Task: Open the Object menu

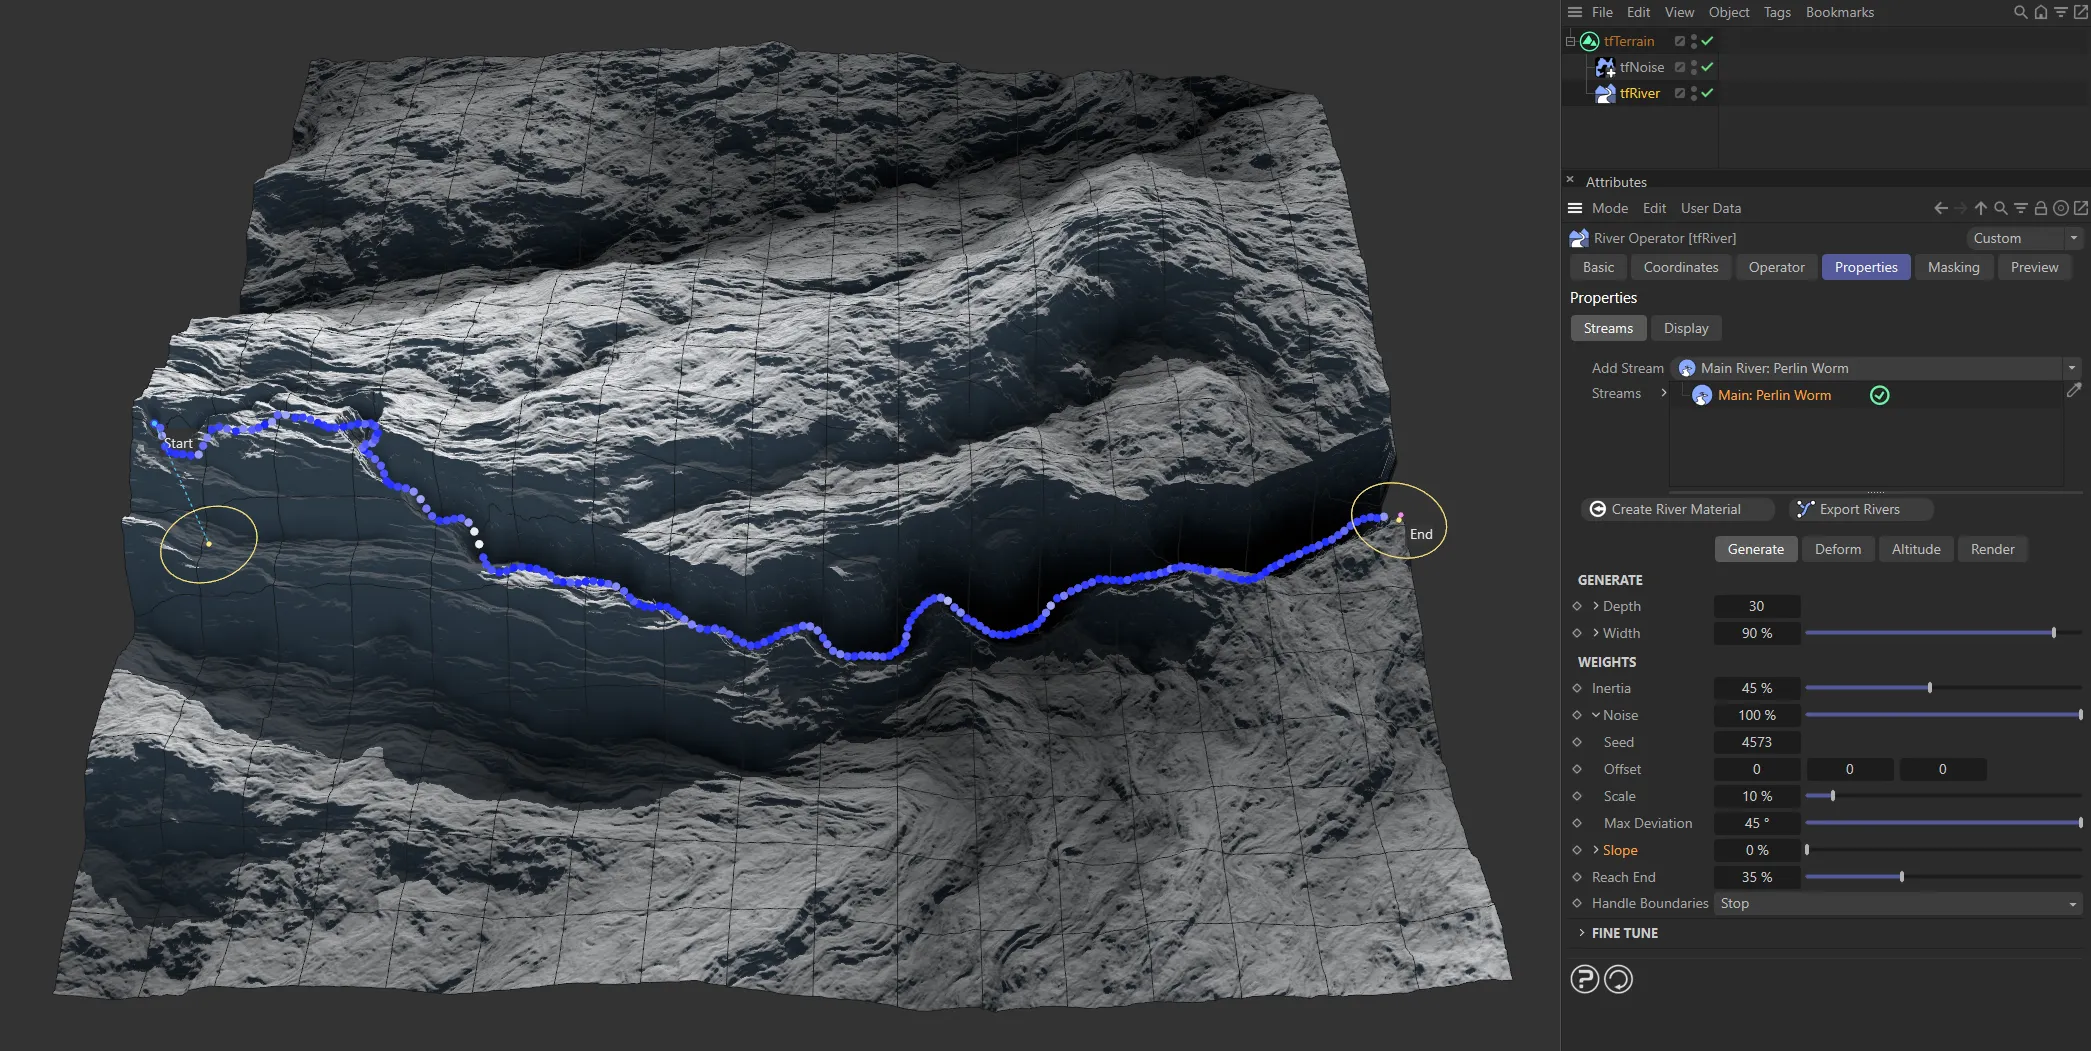Action: pyautogui.click(x=1729, y=12)
